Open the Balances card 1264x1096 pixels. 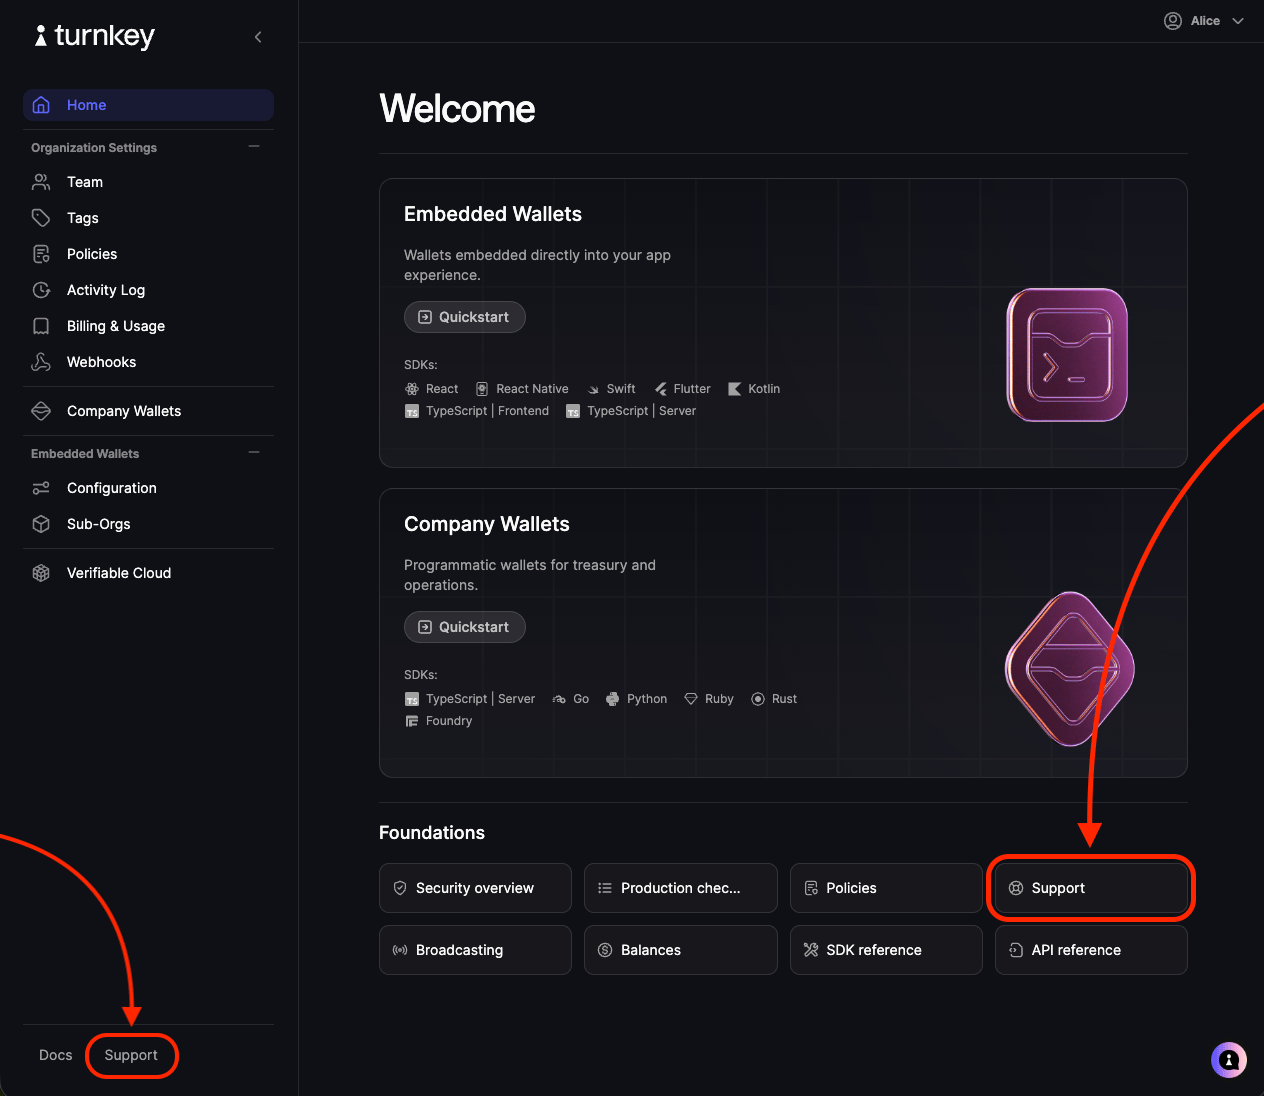click(x=681, y=950)
